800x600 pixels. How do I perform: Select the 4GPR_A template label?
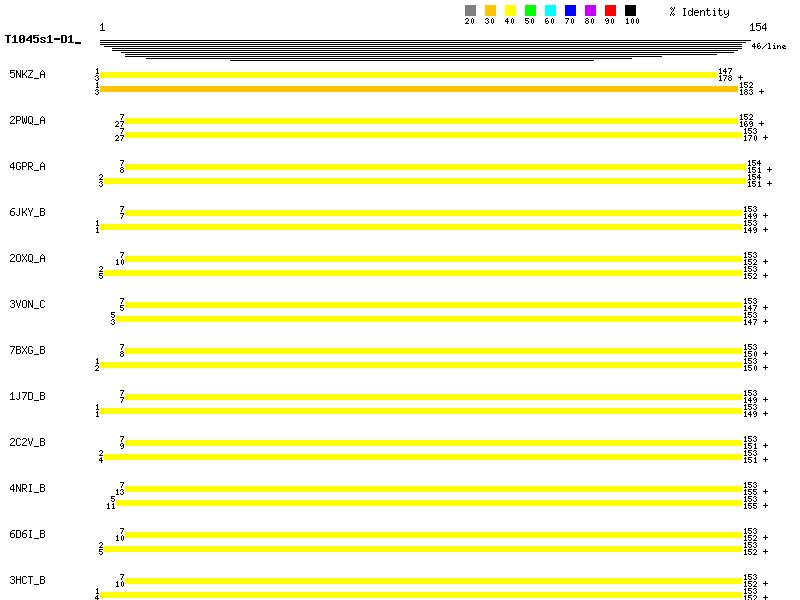point(27,166)
